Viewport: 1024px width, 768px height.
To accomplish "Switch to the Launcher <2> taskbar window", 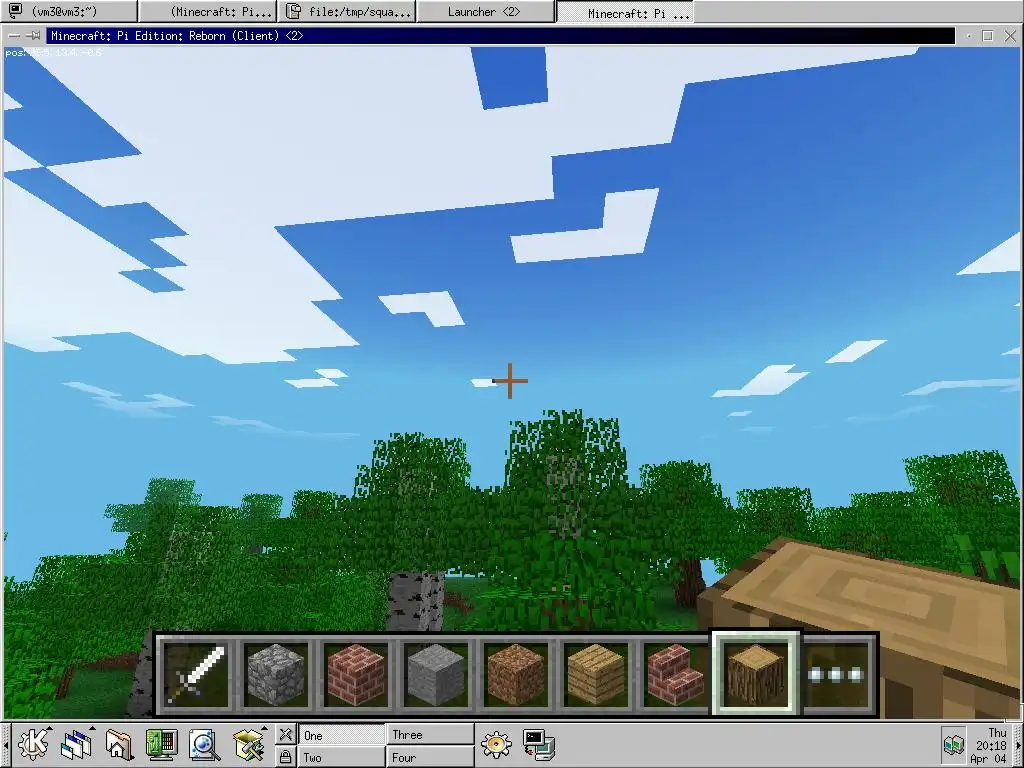I will [x=485, y=11].
